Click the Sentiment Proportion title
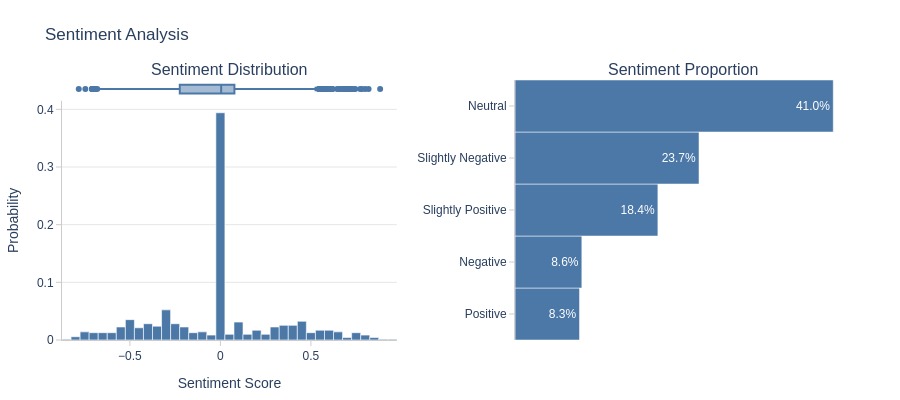Screen dimensions: 900x400 (x=683, y=69)
